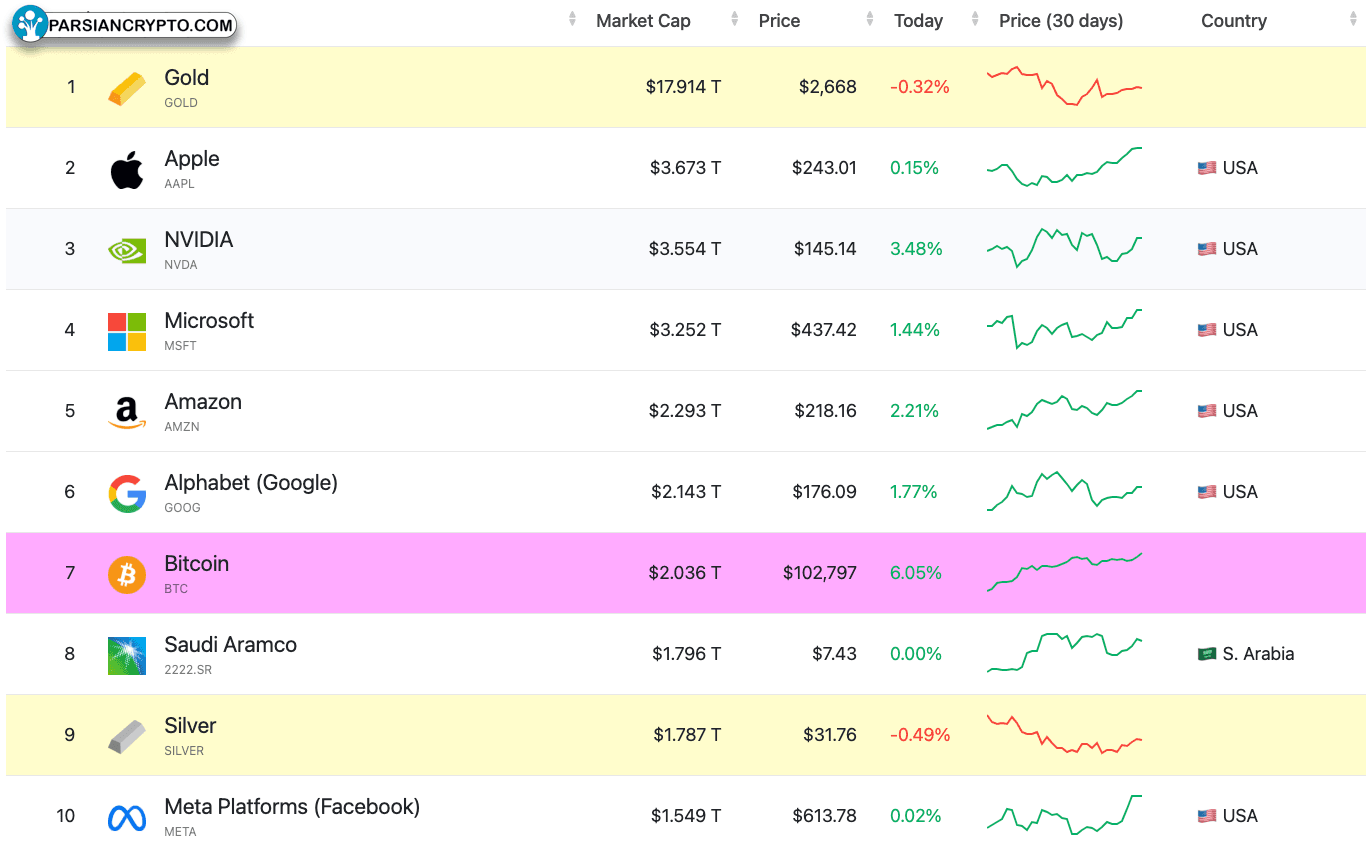Click Gold daily change -0.32%
The image size is (1369, 855).
tap(920, 87)
